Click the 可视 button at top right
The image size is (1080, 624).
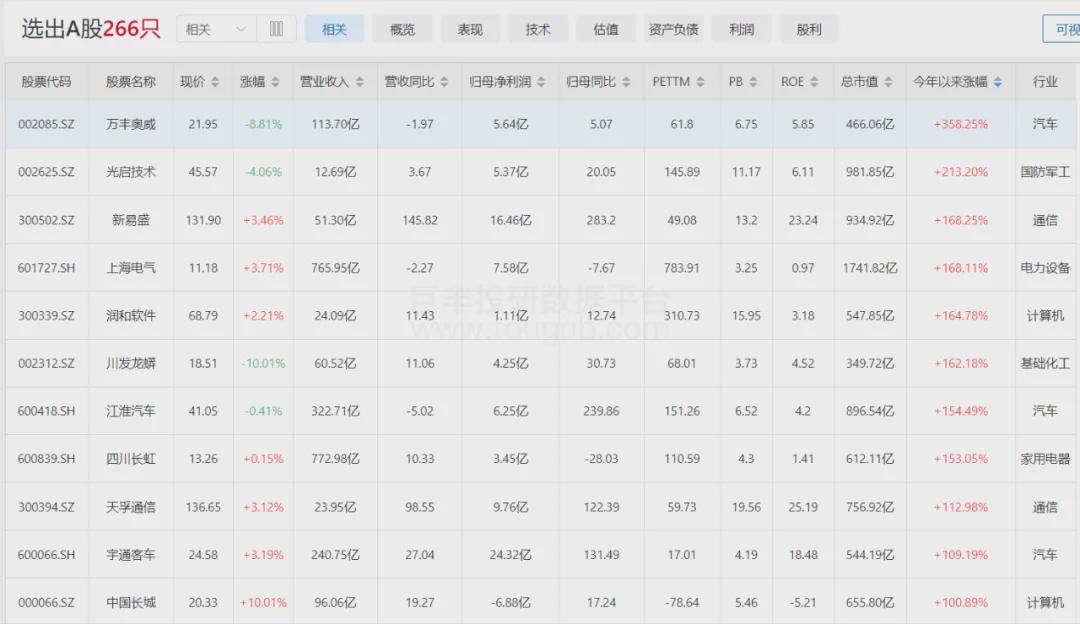click(x=1062, y=29)
